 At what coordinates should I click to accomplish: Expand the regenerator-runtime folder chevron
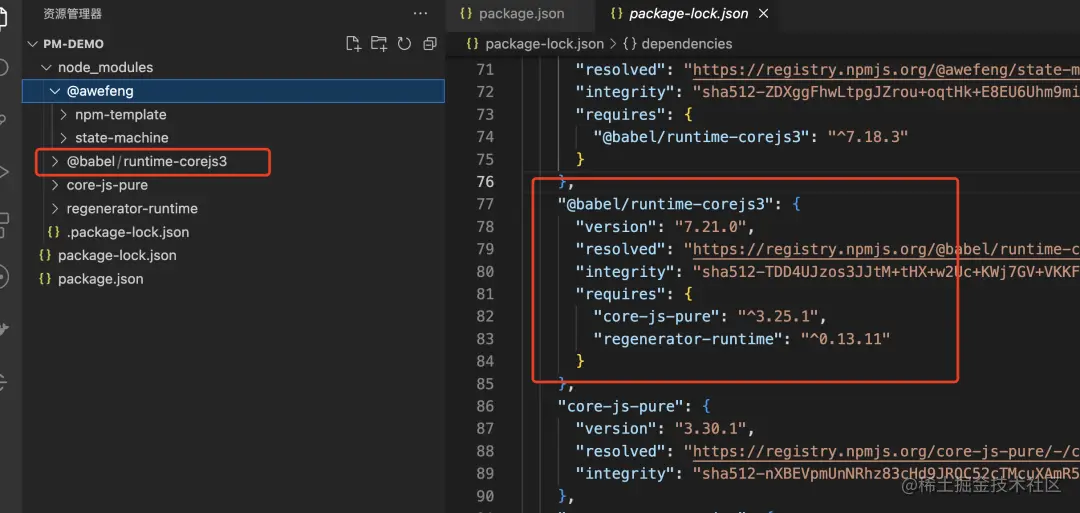[55, 208]
